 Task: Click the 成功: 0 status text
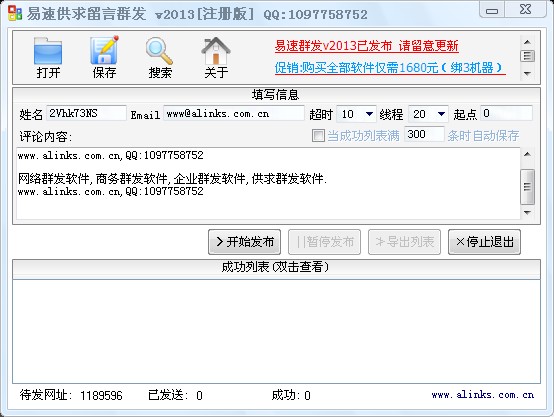[291, 395]
